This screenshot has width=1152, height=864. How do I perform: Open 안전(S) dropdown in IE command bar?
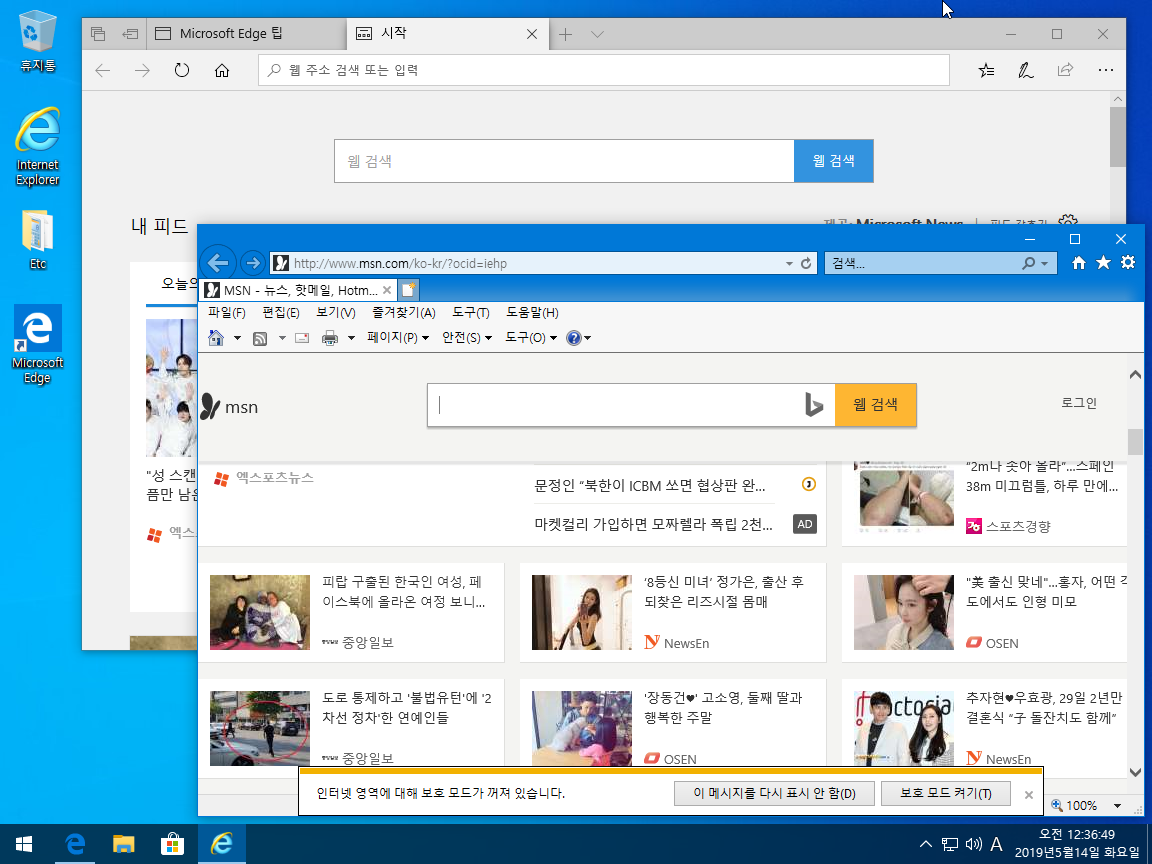[467, 337]
